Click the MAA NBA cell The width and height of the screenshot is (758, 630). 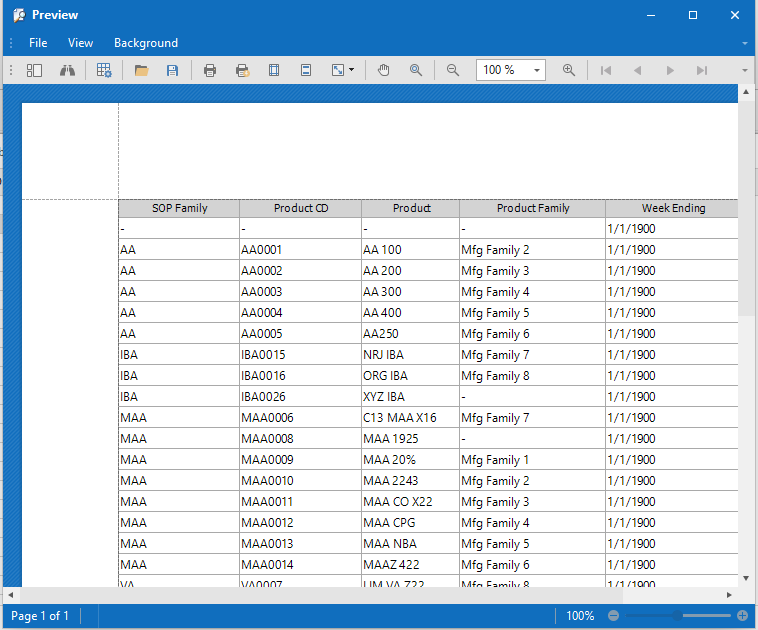point(410,544)
